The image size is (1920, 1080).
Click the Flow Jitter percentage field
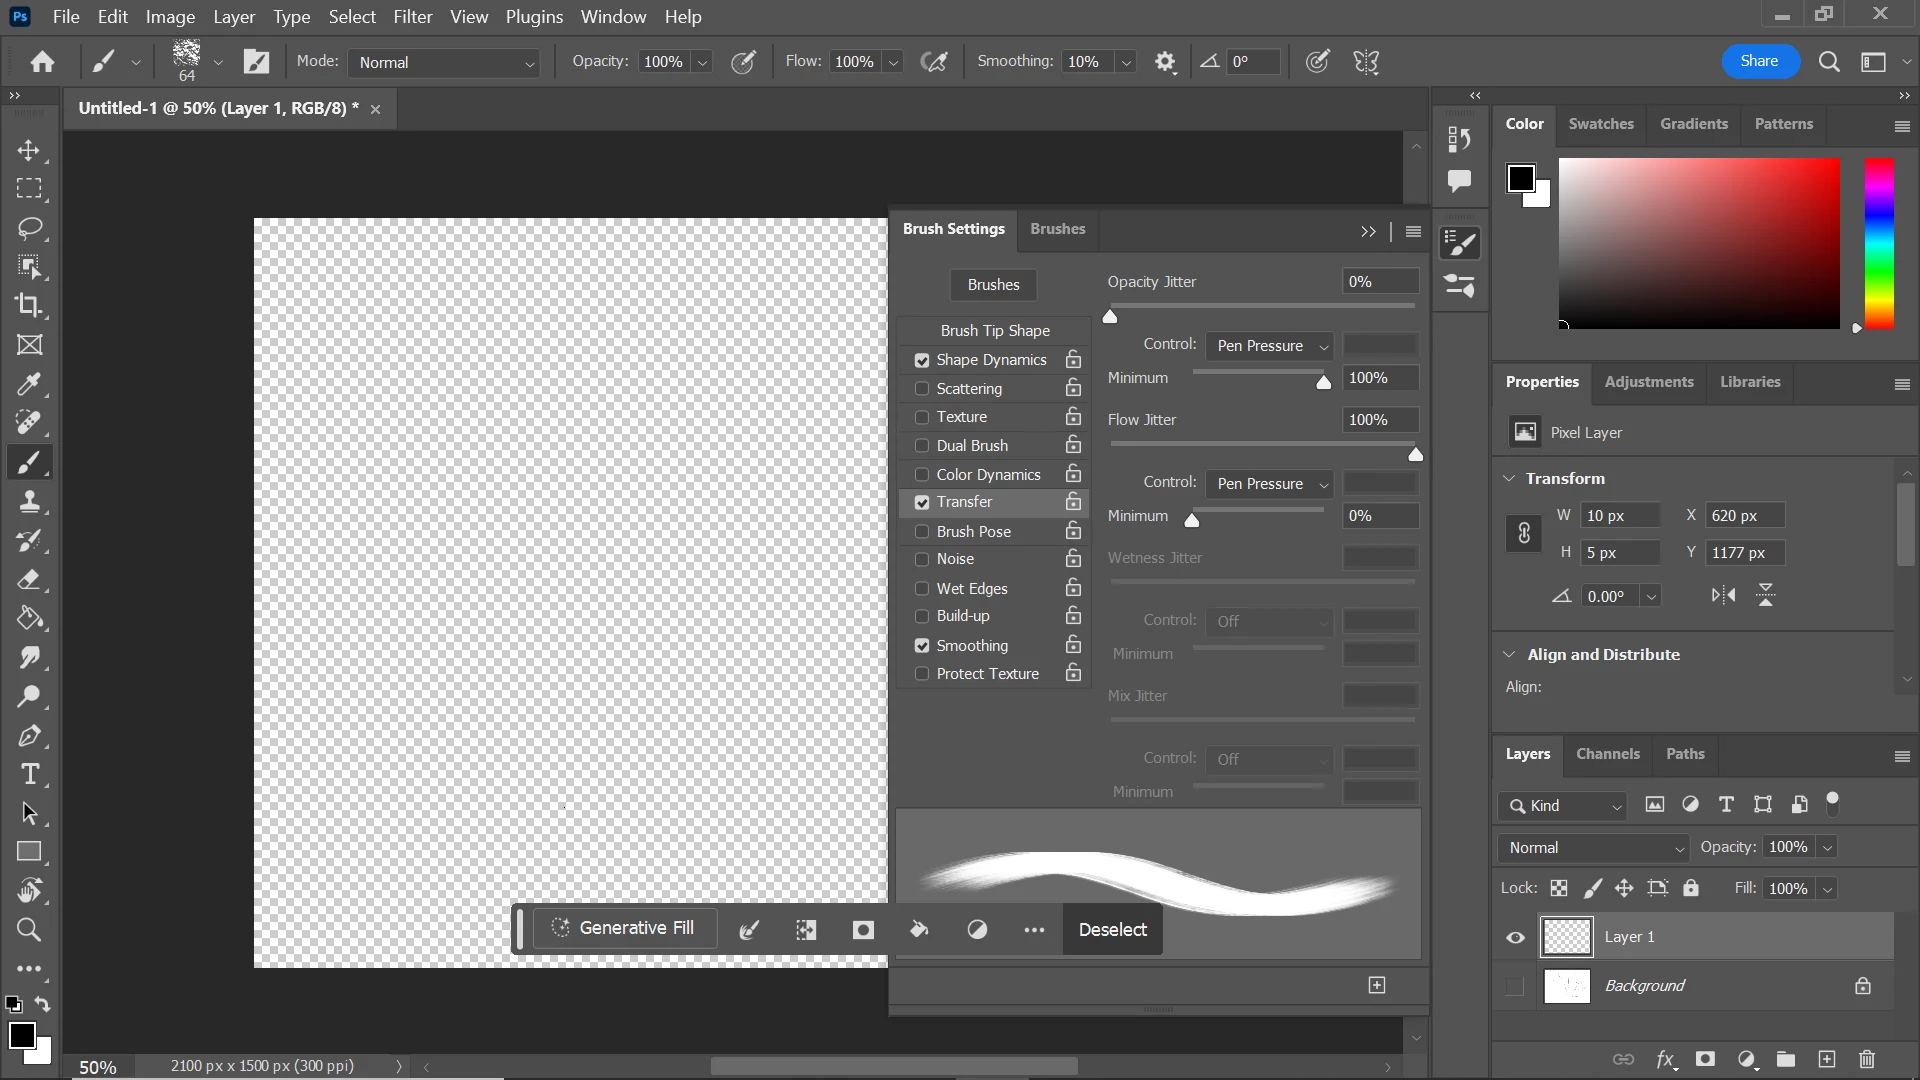coord(1379,420)
